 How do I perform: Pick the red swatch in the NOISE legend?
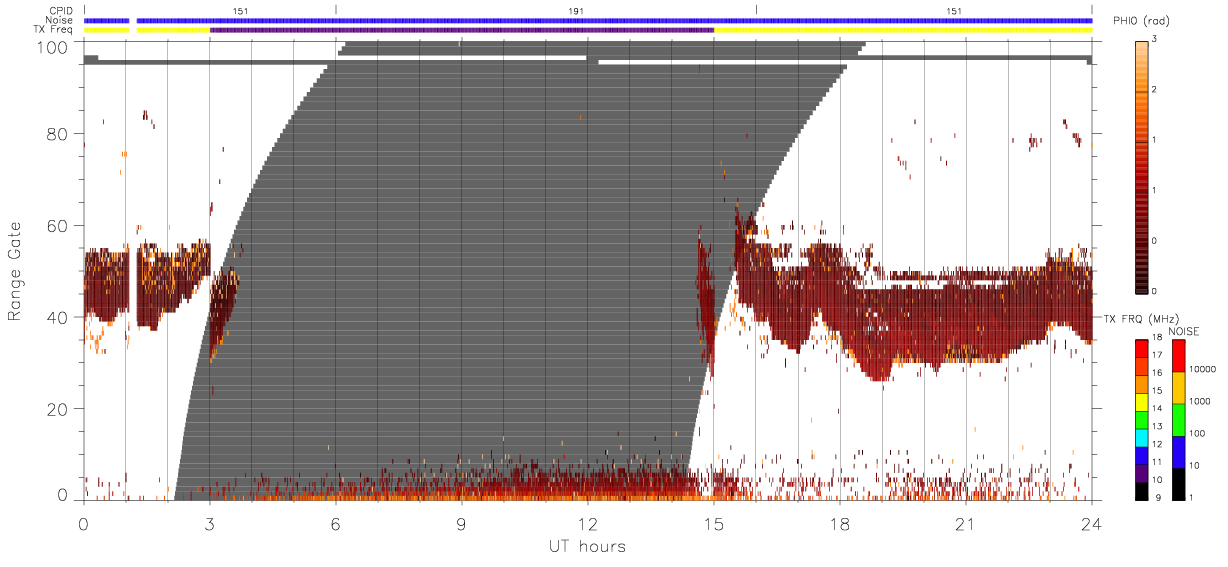pos(1178,356)
